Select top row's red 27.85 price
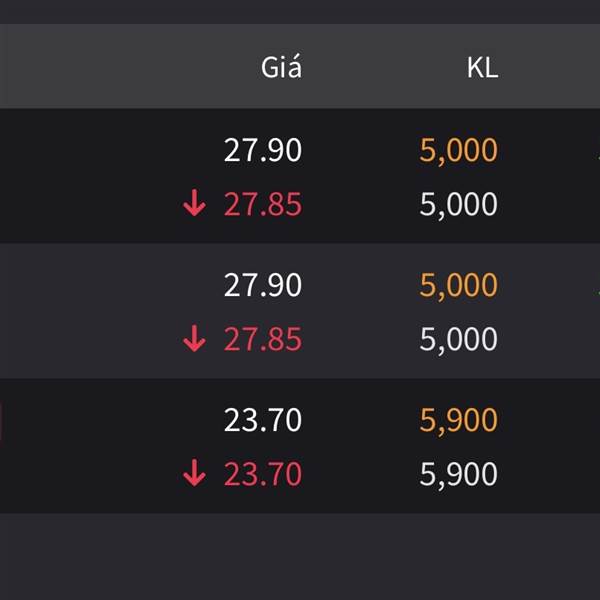This screenshot has height=600, width=600. (x=262, y=204)
